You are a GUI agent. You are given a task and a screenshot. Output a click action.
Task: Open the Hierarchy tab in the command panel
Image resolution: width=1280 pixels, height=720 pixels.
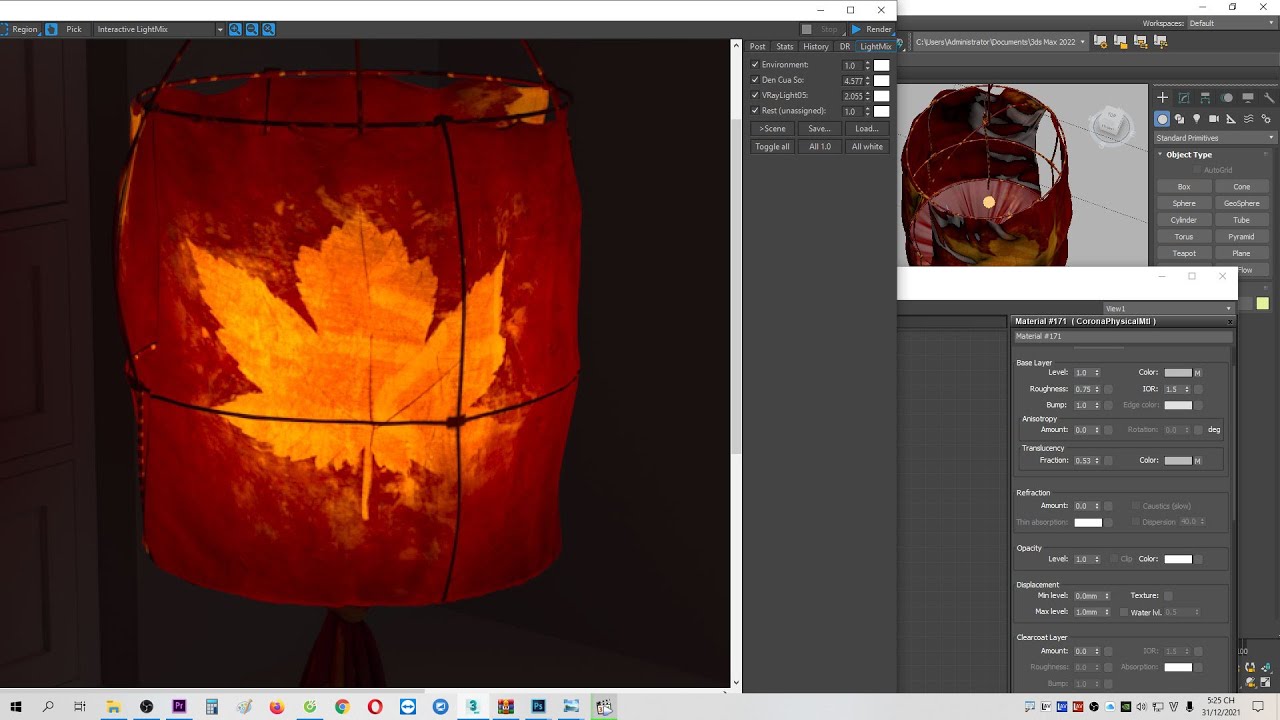pos(1205,97)
